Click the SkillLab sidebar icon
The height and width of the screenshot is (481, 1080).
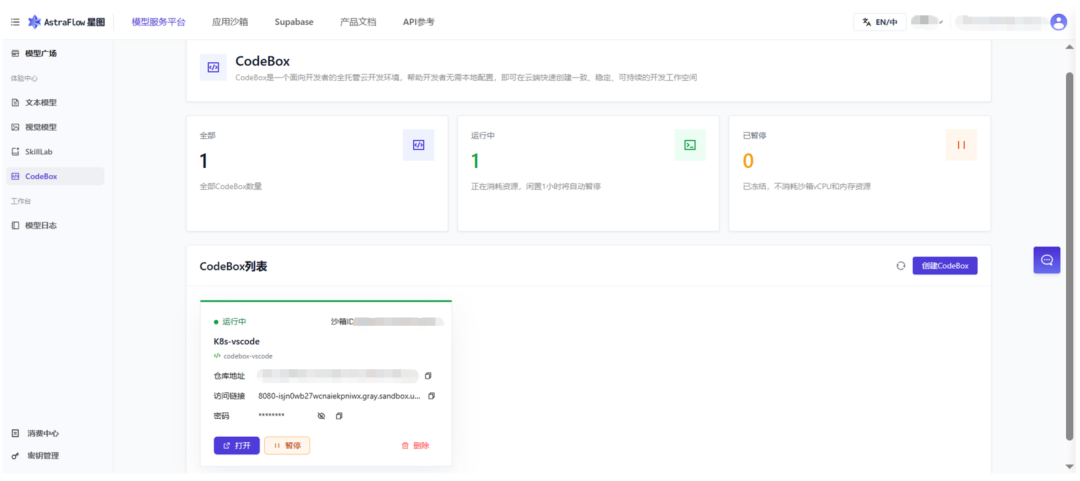pos(15,152)
